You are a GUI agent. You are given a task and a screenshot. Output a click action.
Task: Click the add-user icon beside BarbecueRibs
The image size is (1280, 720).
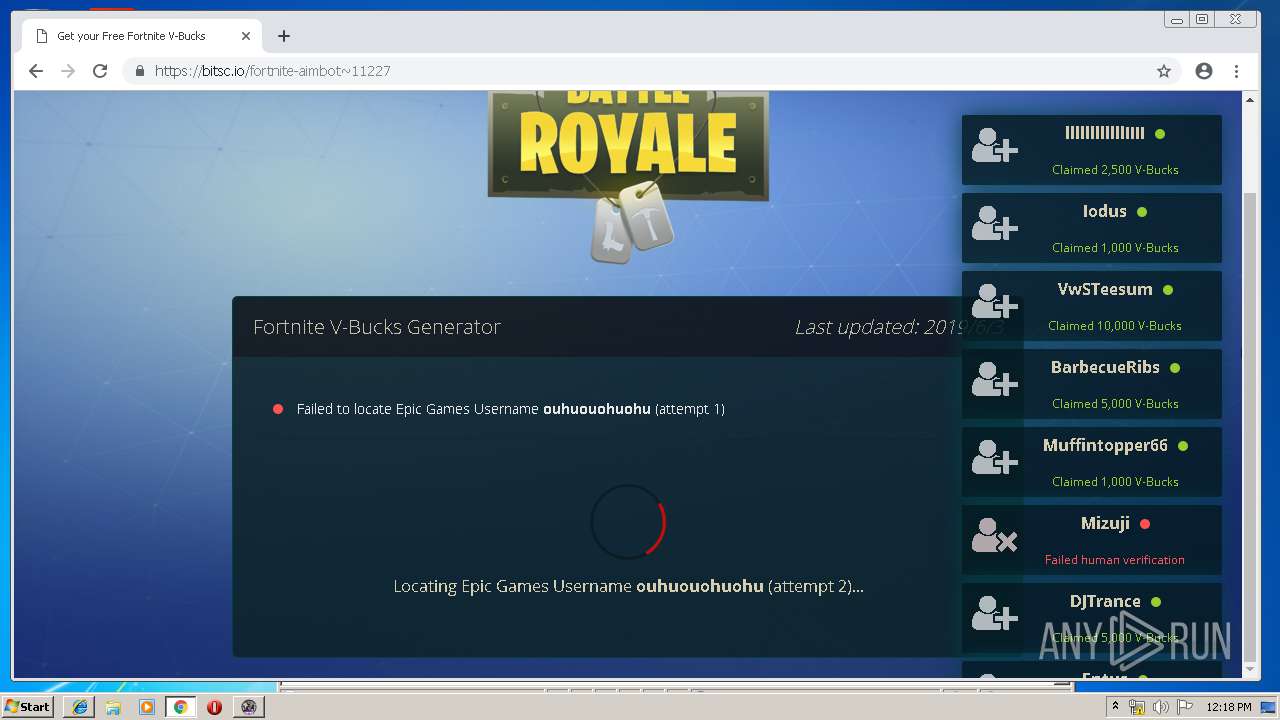995,381
